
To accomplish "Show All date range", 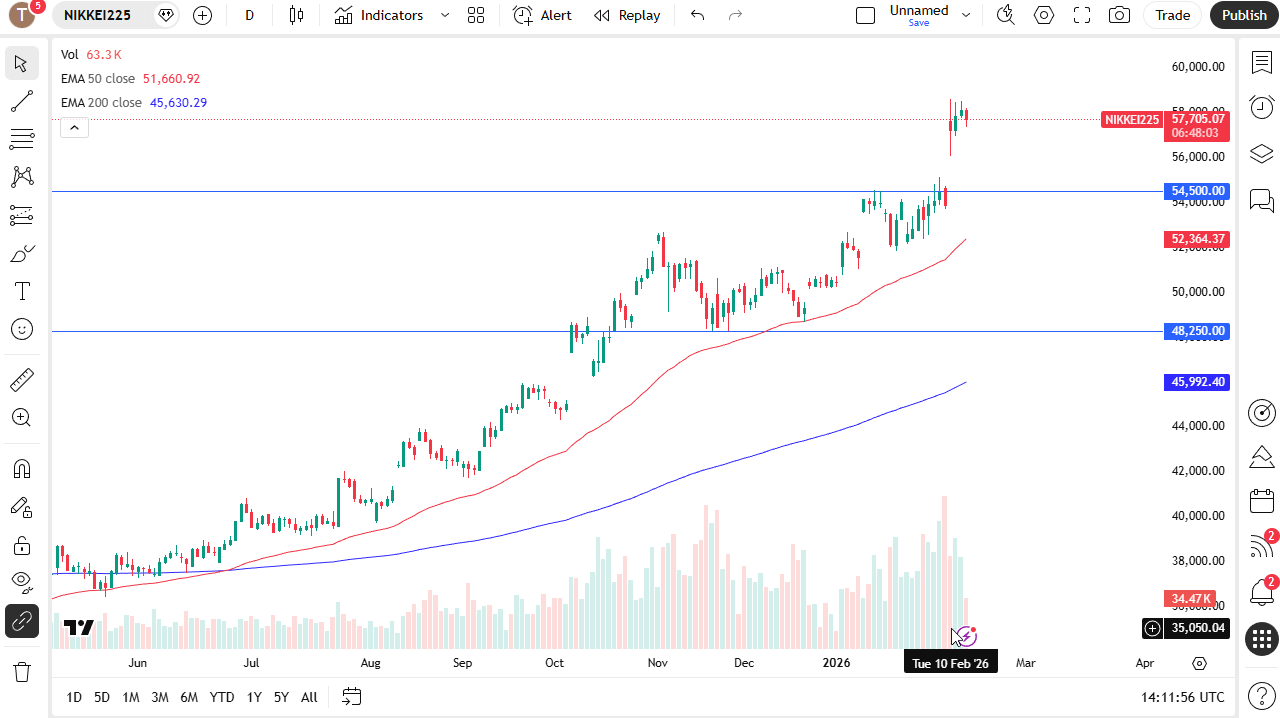I will pyautogui.click(x=309, y=697).
